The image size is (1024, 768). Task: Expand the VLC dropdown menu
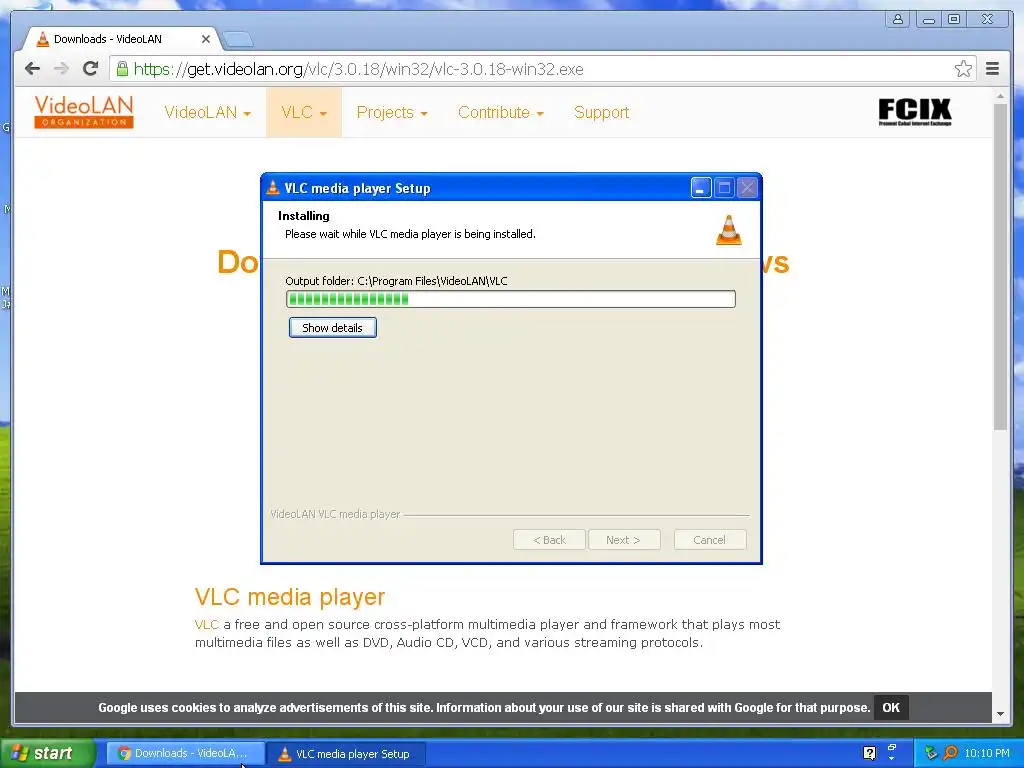[x=304, y=112]
